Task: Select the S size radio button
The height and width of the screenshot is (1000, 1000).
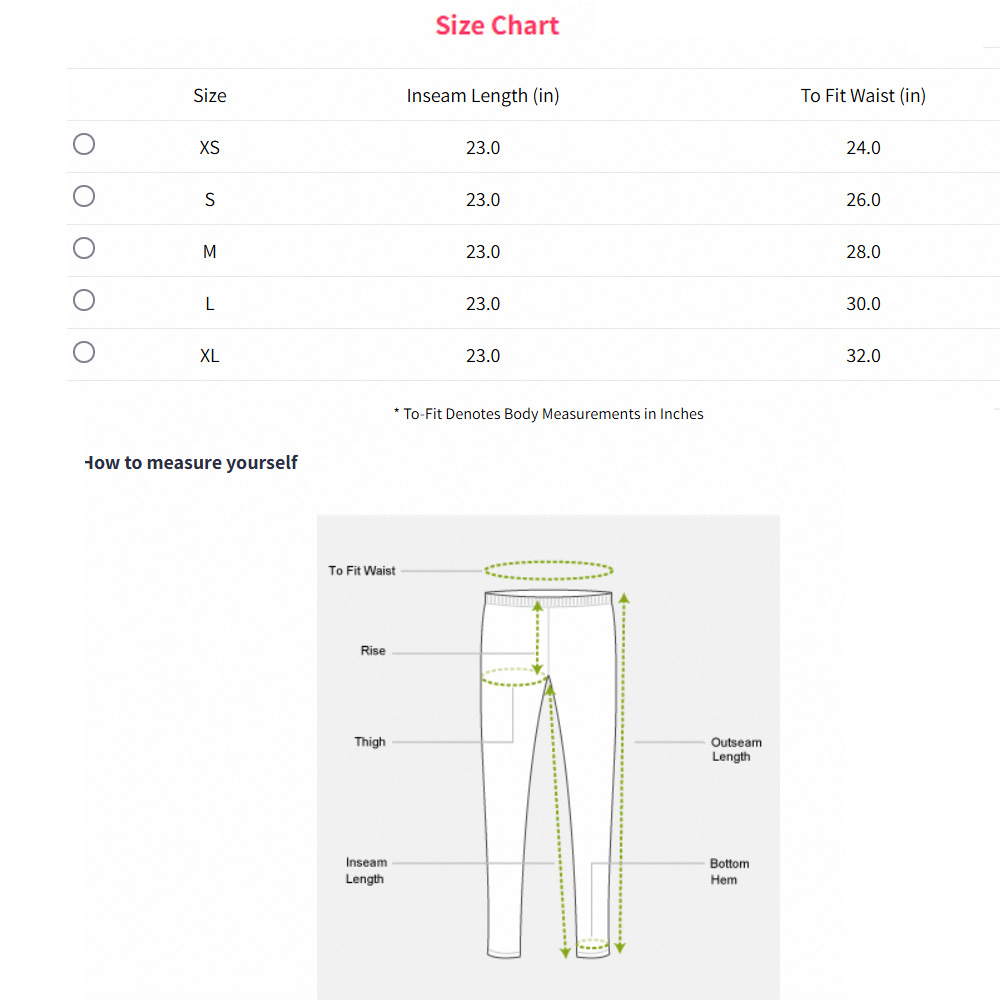Action: [84, 196]
